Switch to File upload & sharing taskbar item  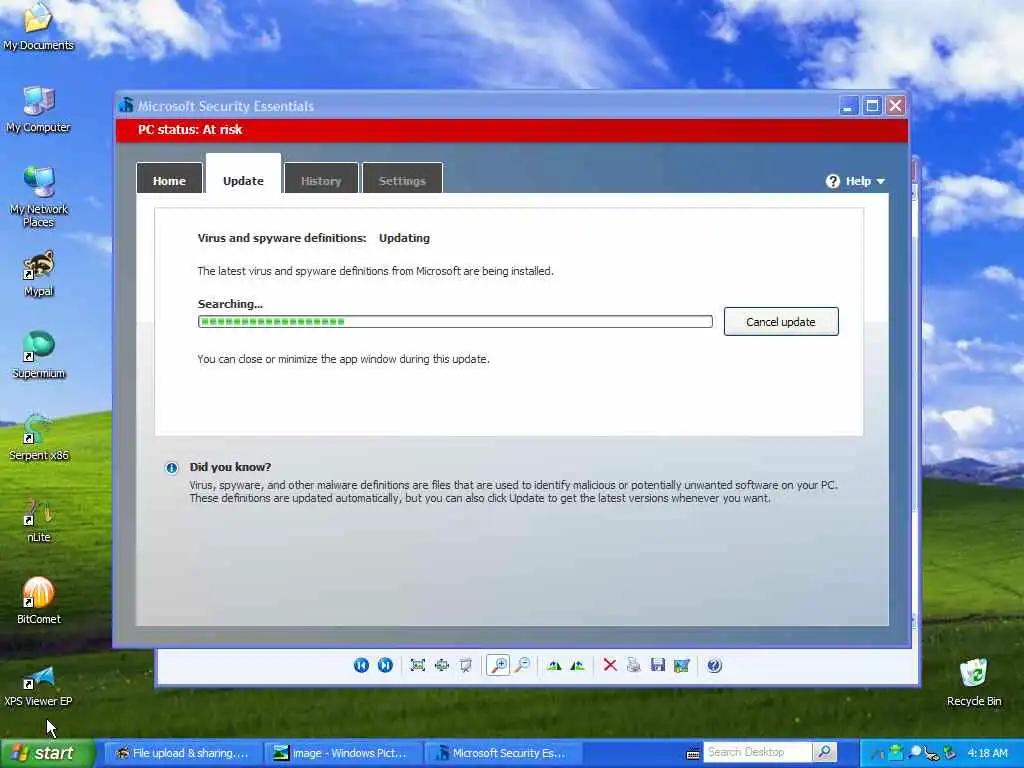click(x=183, y=753)
